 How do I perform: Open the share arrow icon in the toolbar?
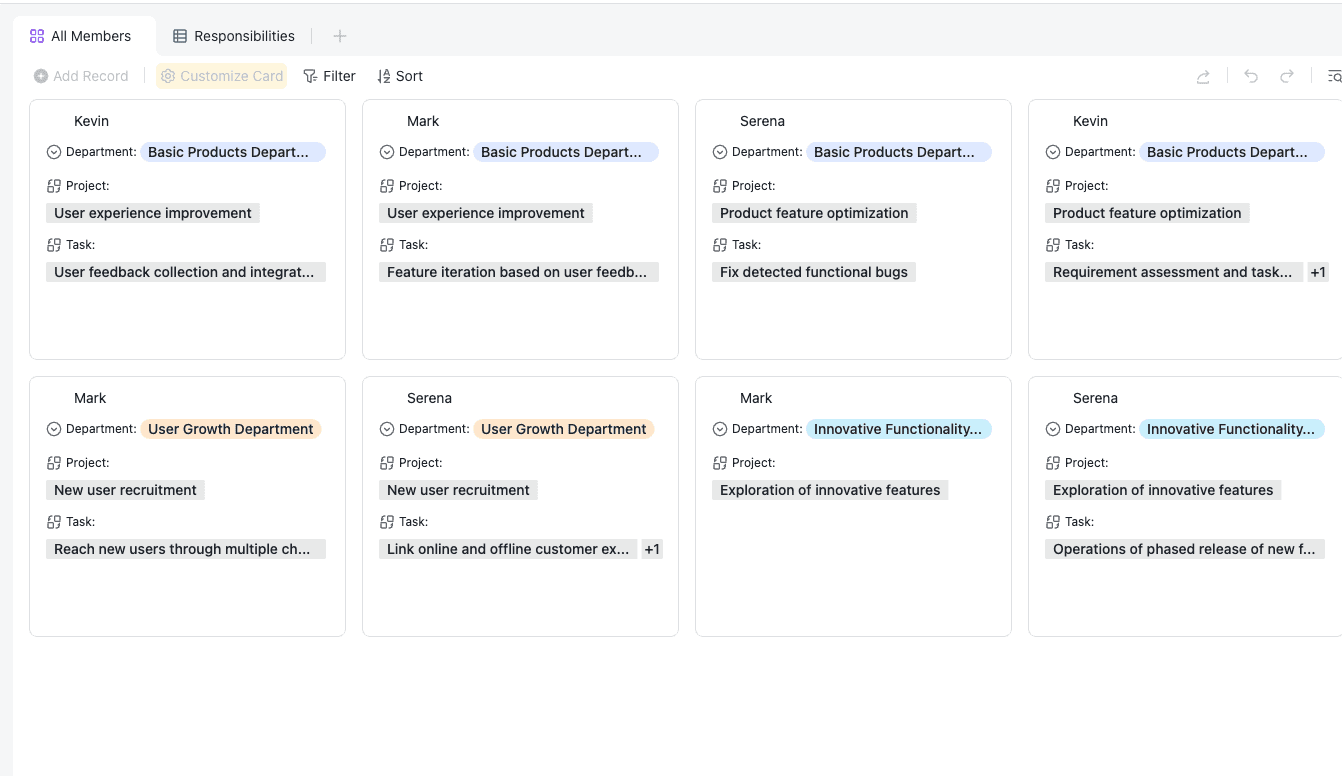1204,76
